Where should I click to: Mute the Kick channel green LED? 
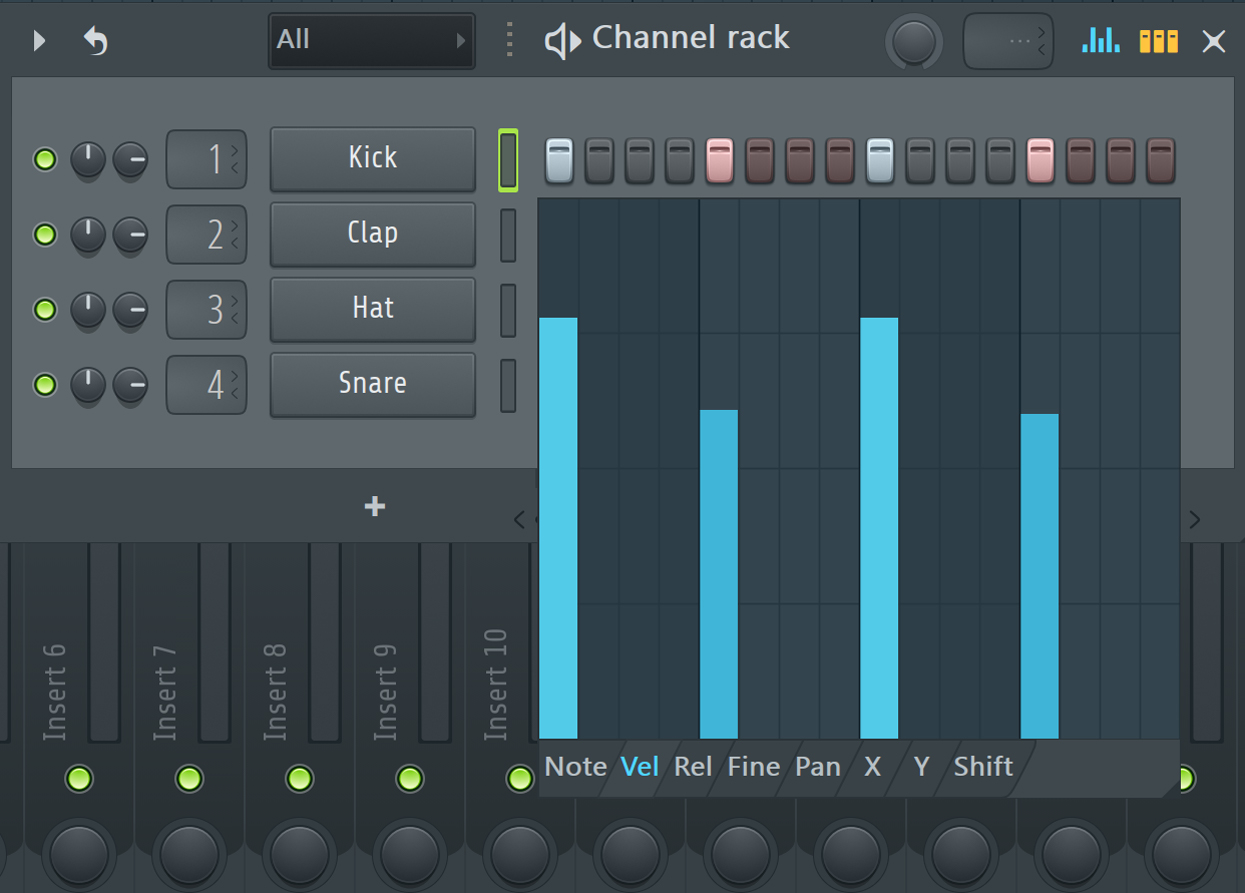tap(45, 159)
